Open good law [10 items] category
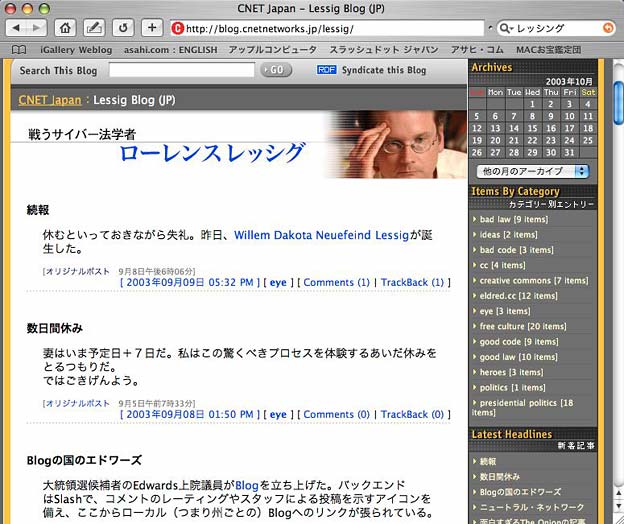This screenshot has width=624, height=524. pyautogui.click(x=519, y=357)
